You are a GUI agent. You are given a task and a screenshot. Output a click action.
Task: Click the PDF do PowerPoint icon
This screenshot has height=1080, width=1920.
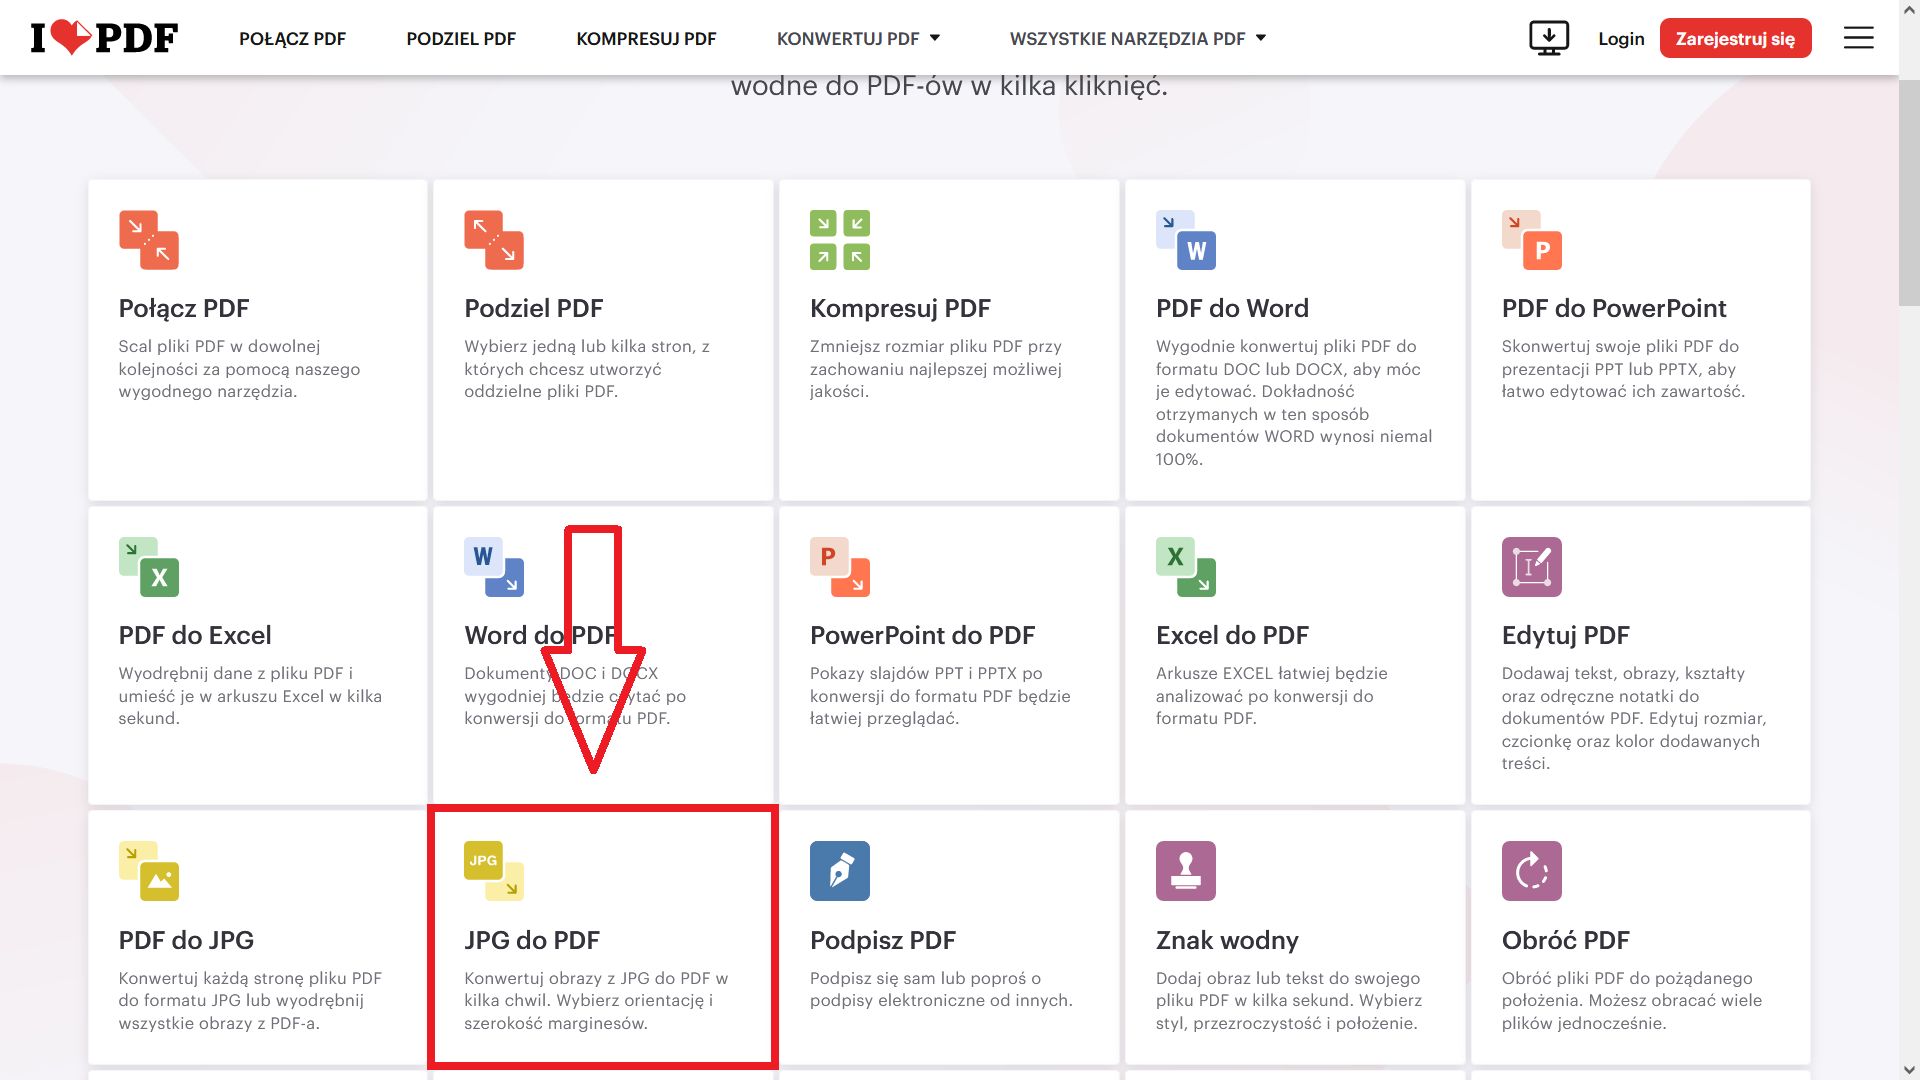click(x=1531, y=240)
